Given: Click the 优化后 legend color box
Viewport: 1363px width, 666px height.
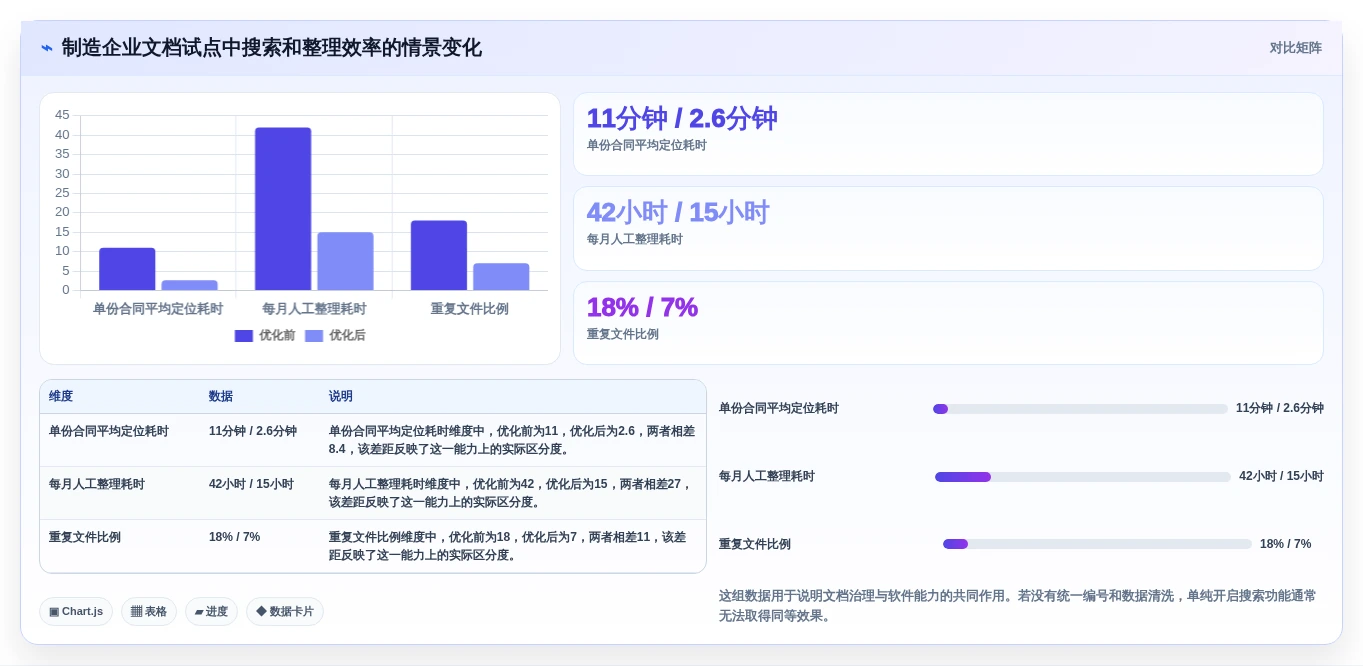Looking at the screenshot, I should tap(314, 336).
